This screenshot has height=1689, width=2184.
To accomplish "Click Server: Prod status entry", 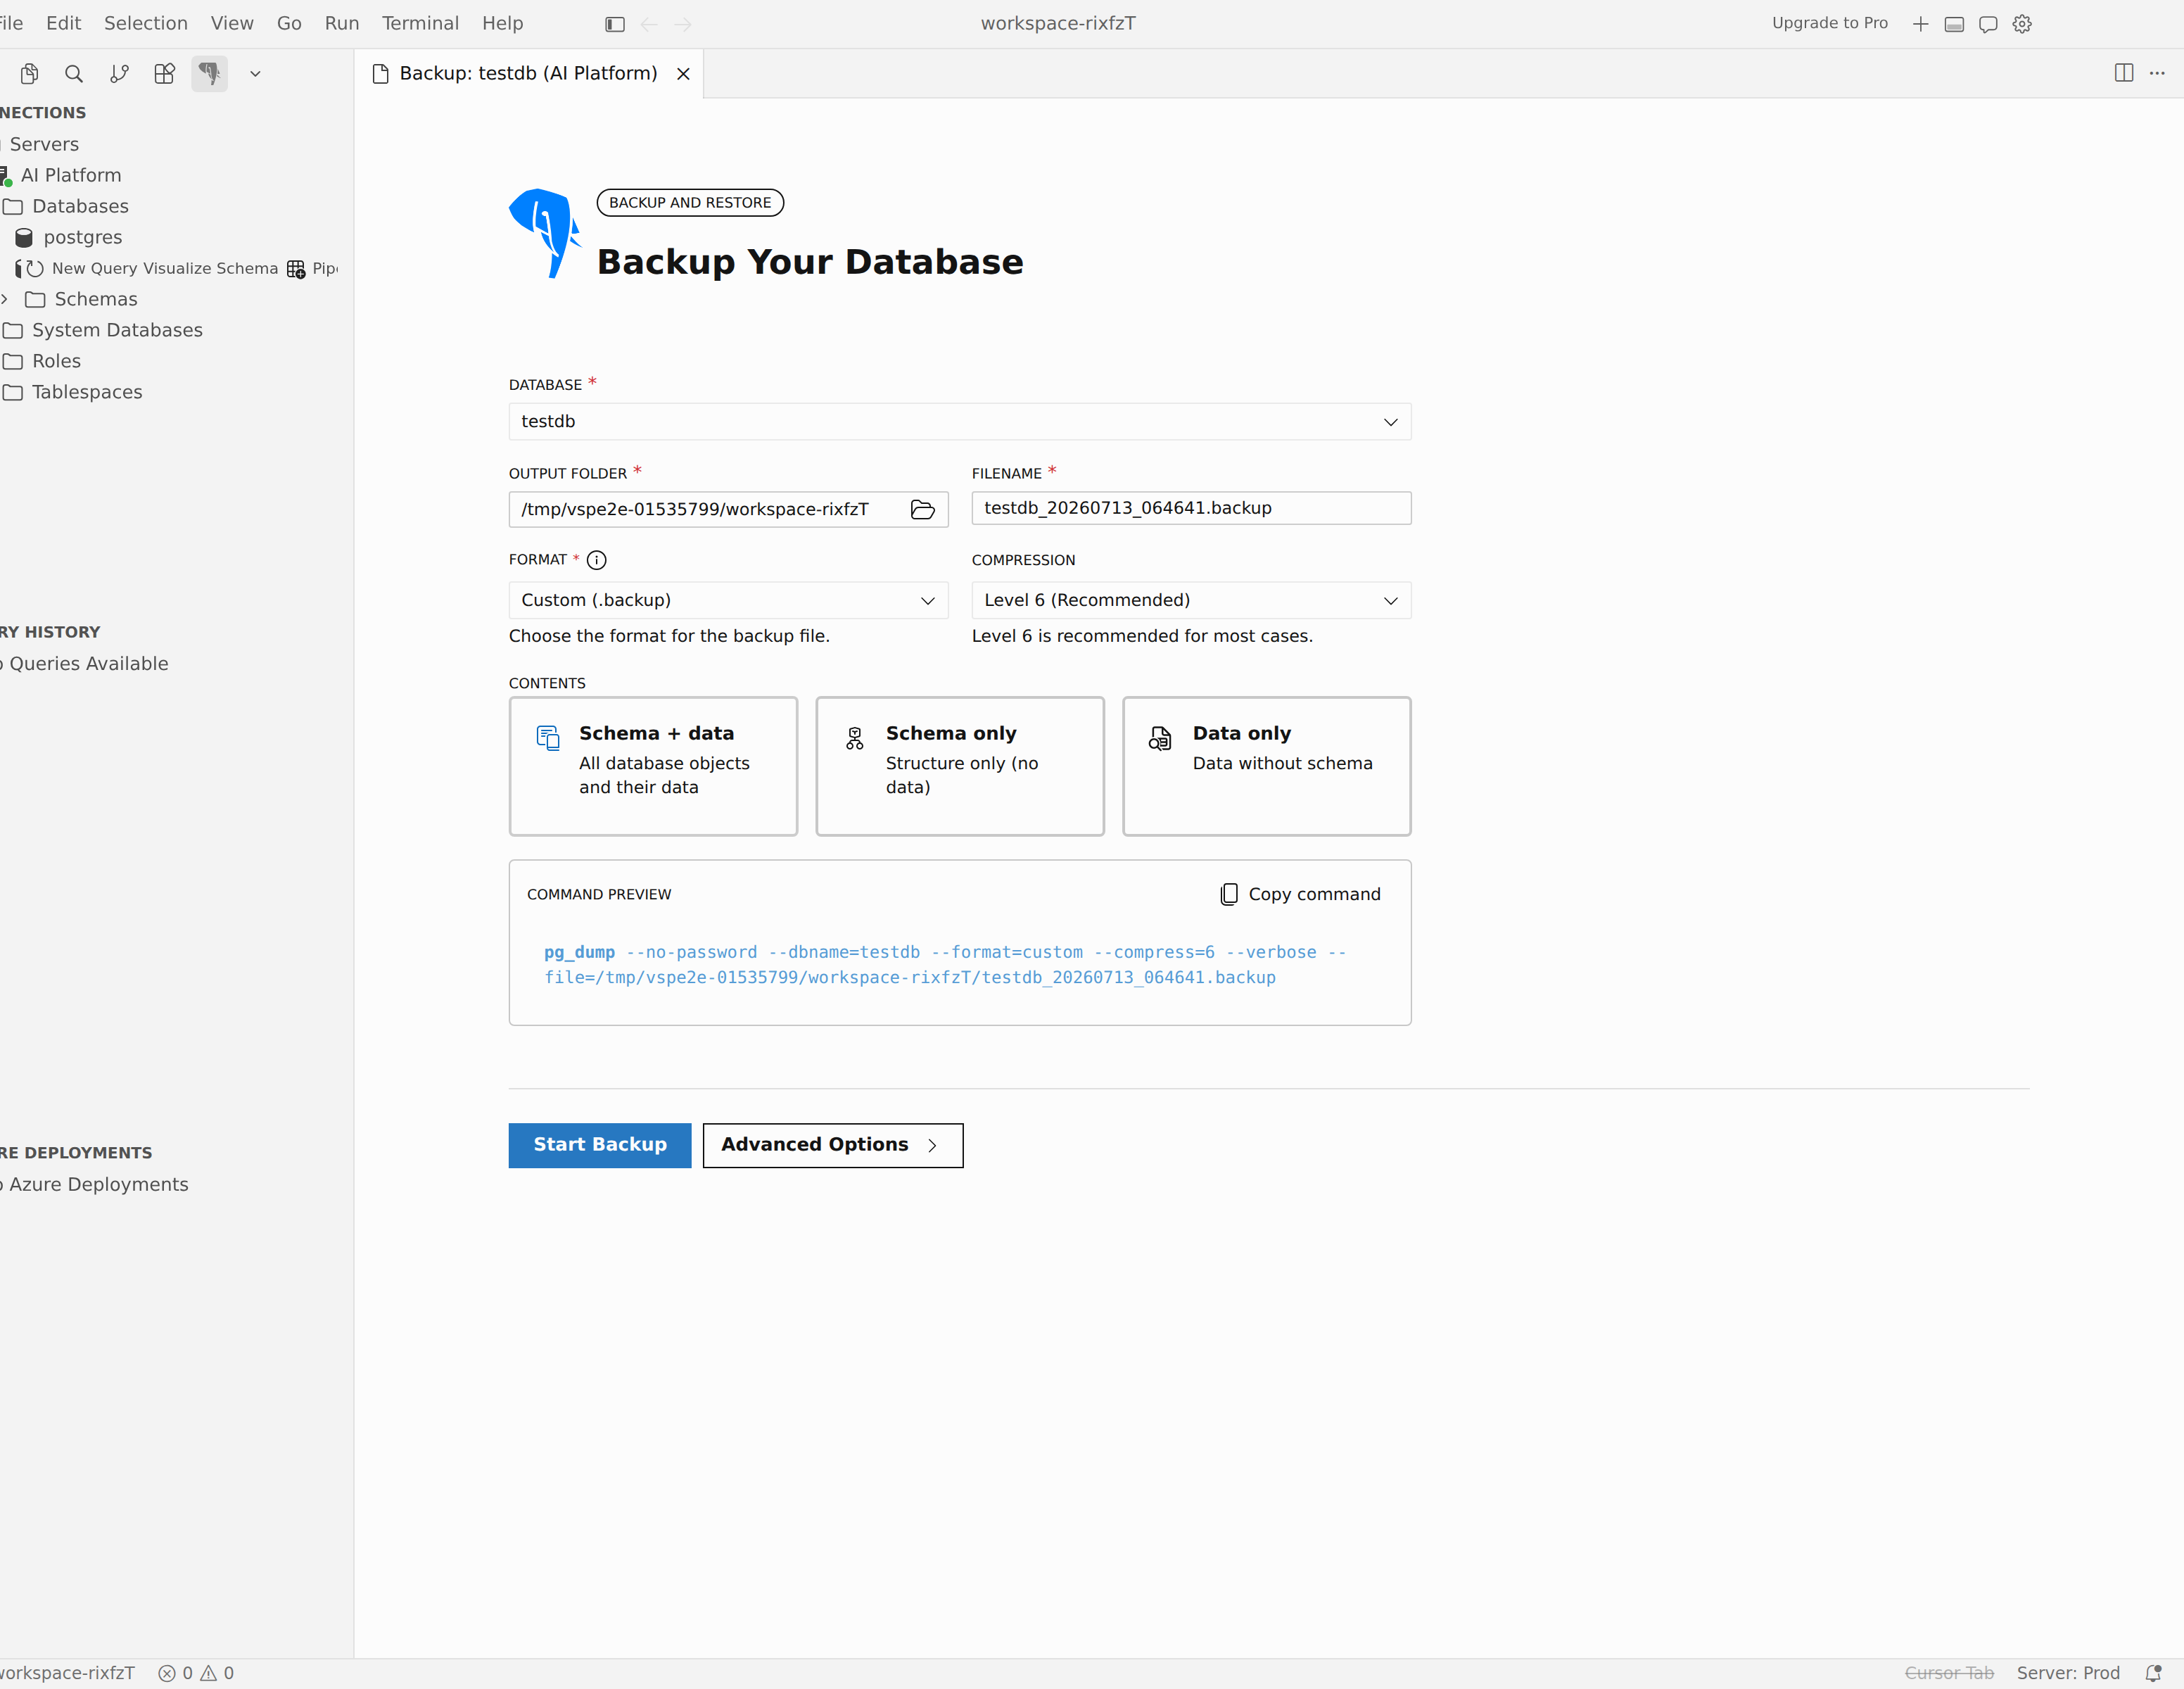I will 2068,1673.
